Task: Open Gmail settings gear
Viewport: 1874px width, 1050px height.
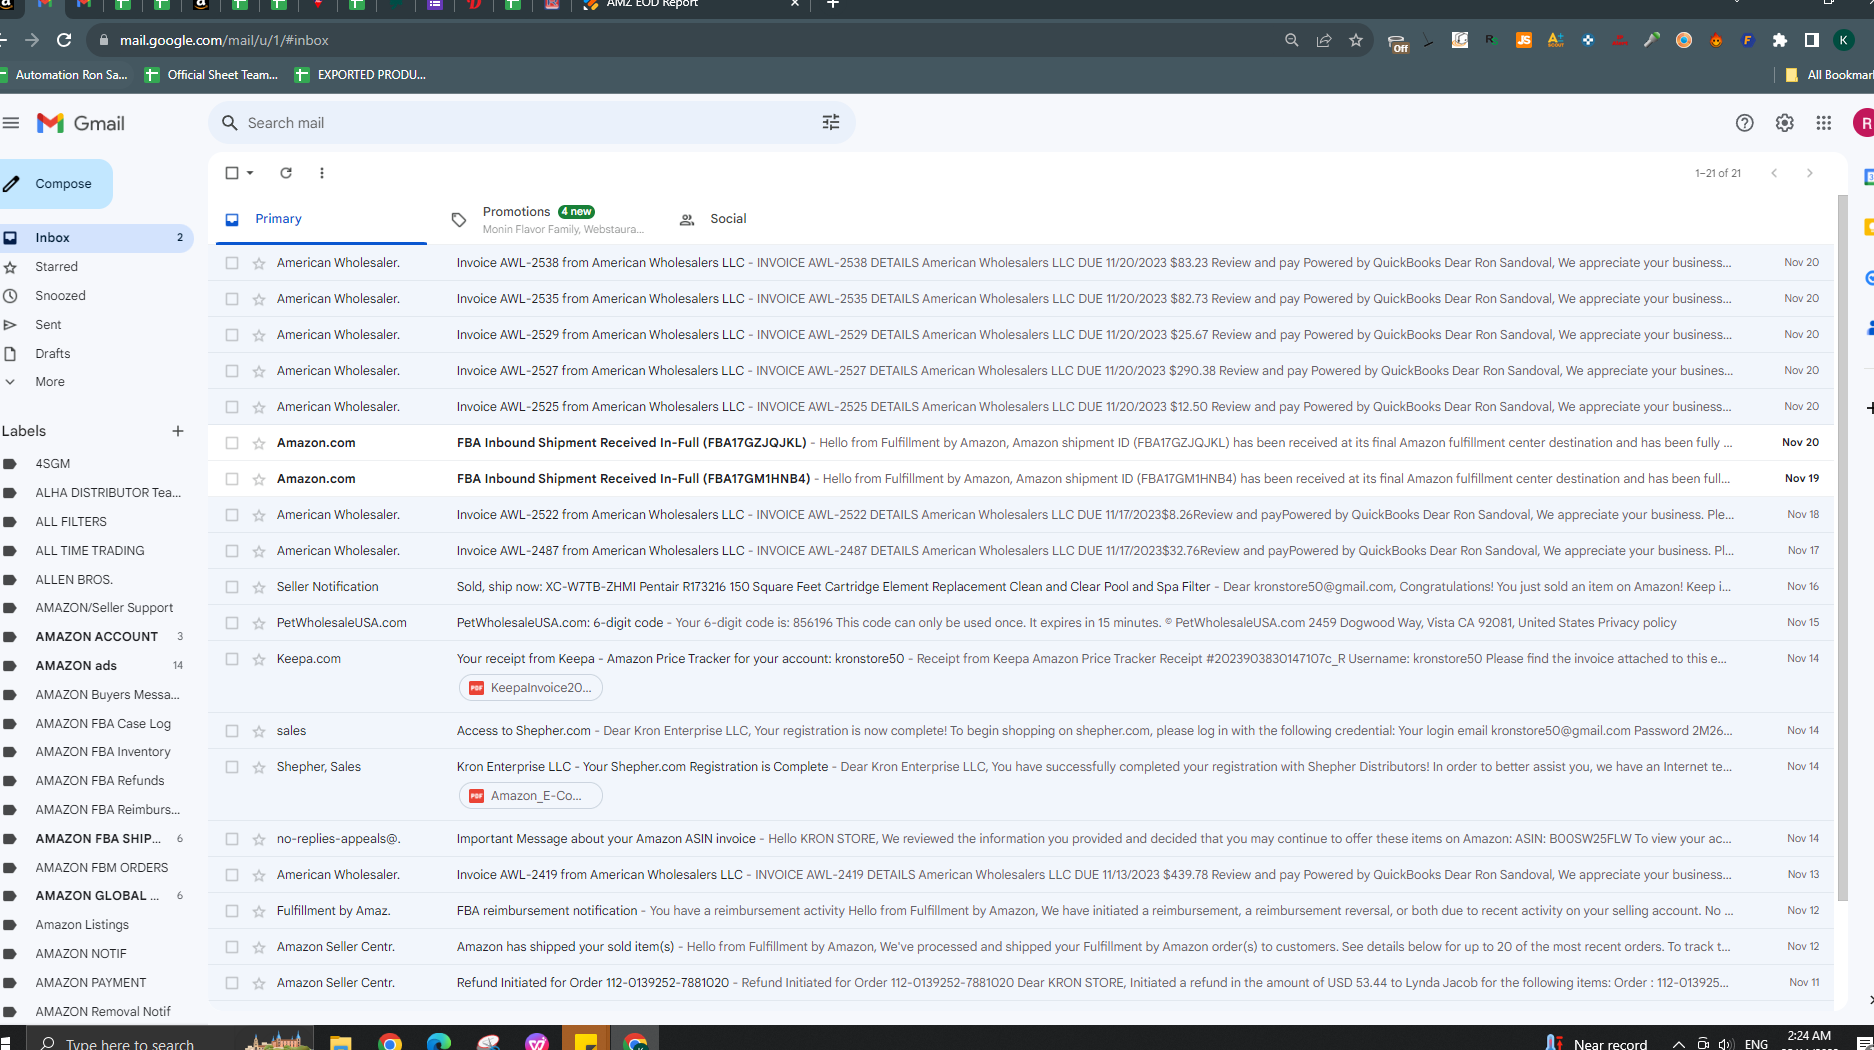Action: 1785,123
